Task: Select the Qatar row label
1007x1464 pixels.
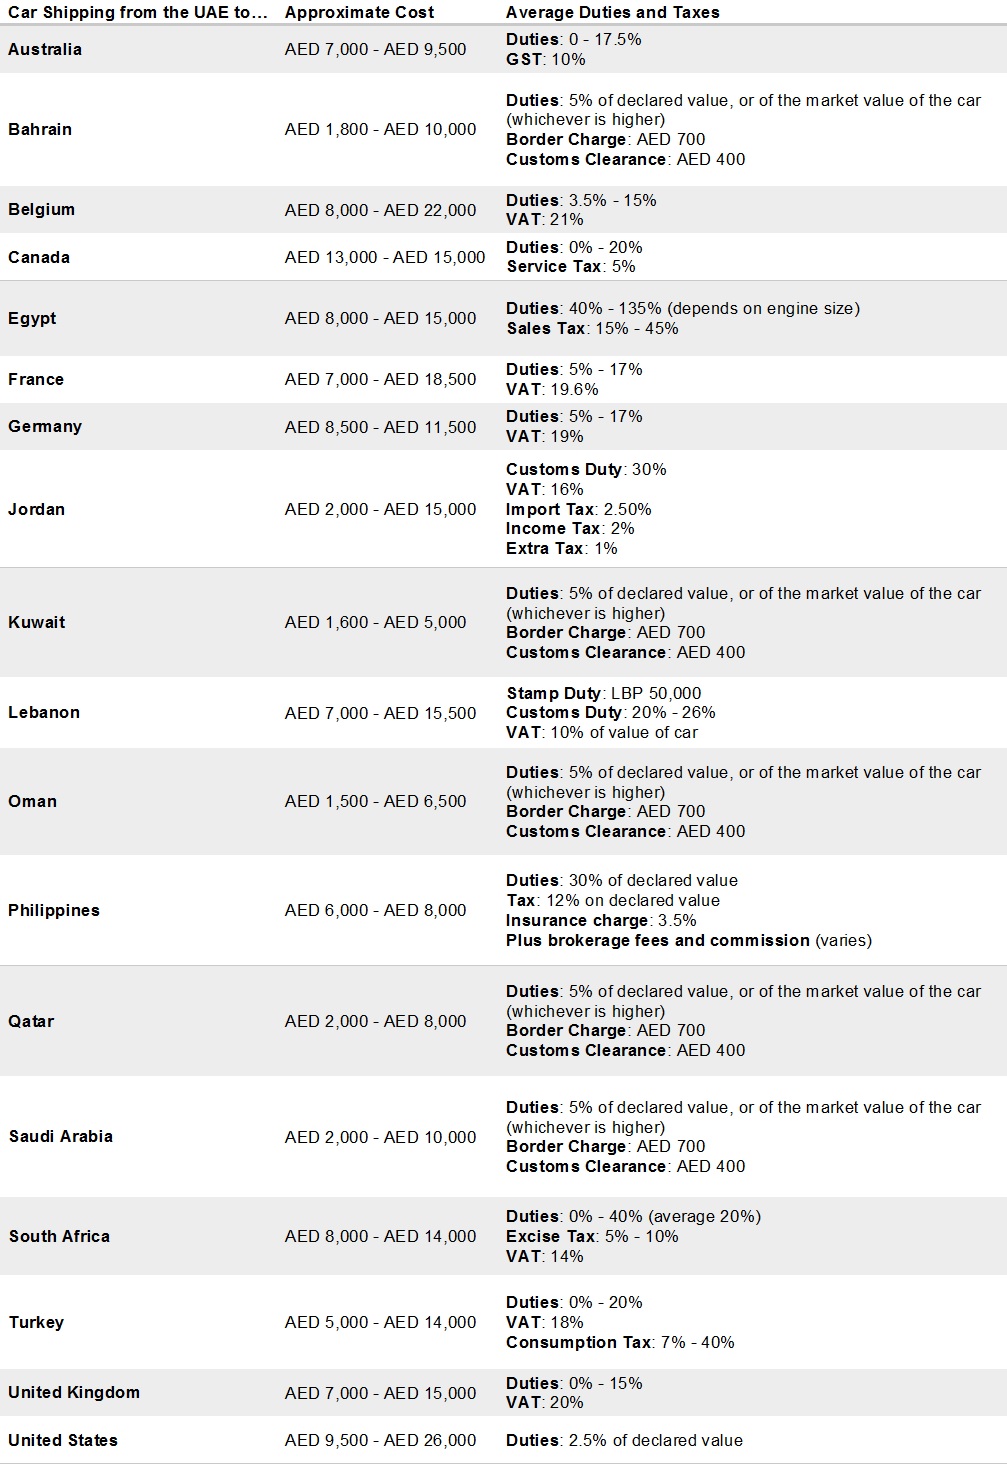Action: tap(31, 1021)
